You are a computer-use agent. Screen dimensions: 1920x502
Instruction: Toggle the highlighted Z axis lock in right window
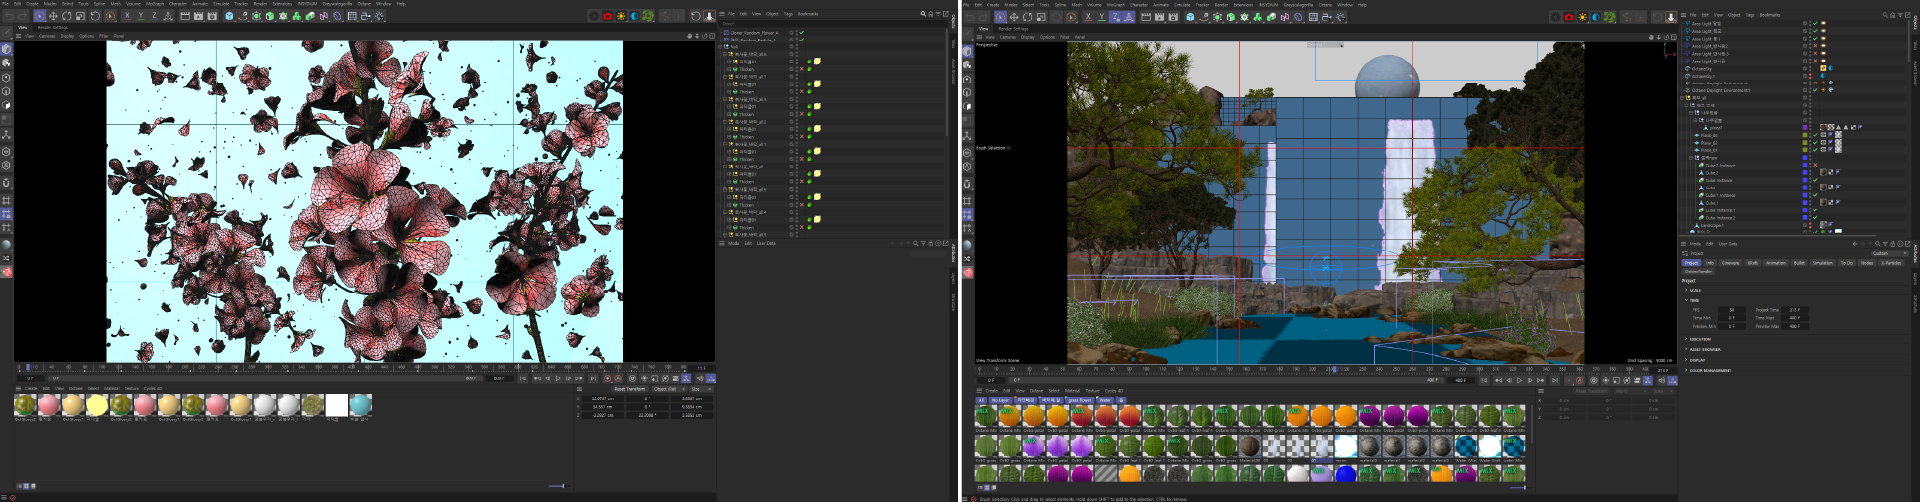[x=1115, y=17]
